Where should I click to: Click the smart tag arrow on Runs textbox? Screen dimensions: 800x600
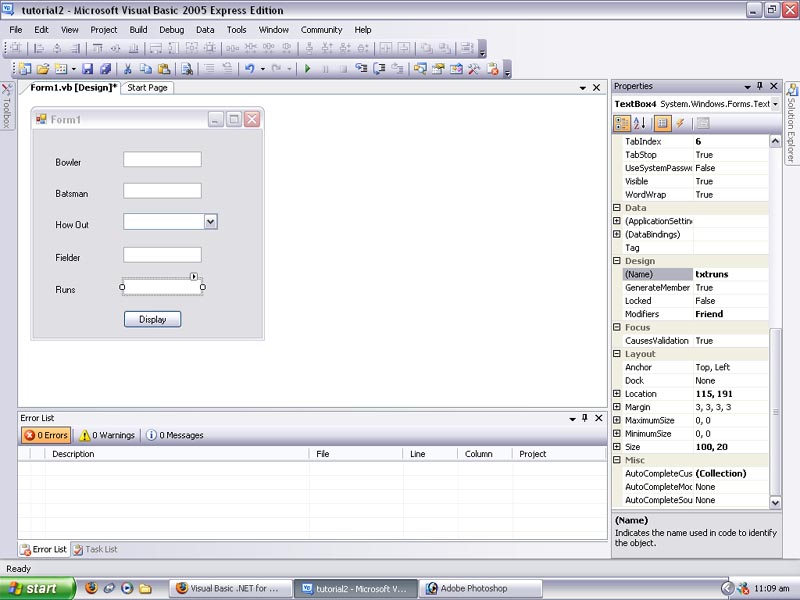point(194,277)
